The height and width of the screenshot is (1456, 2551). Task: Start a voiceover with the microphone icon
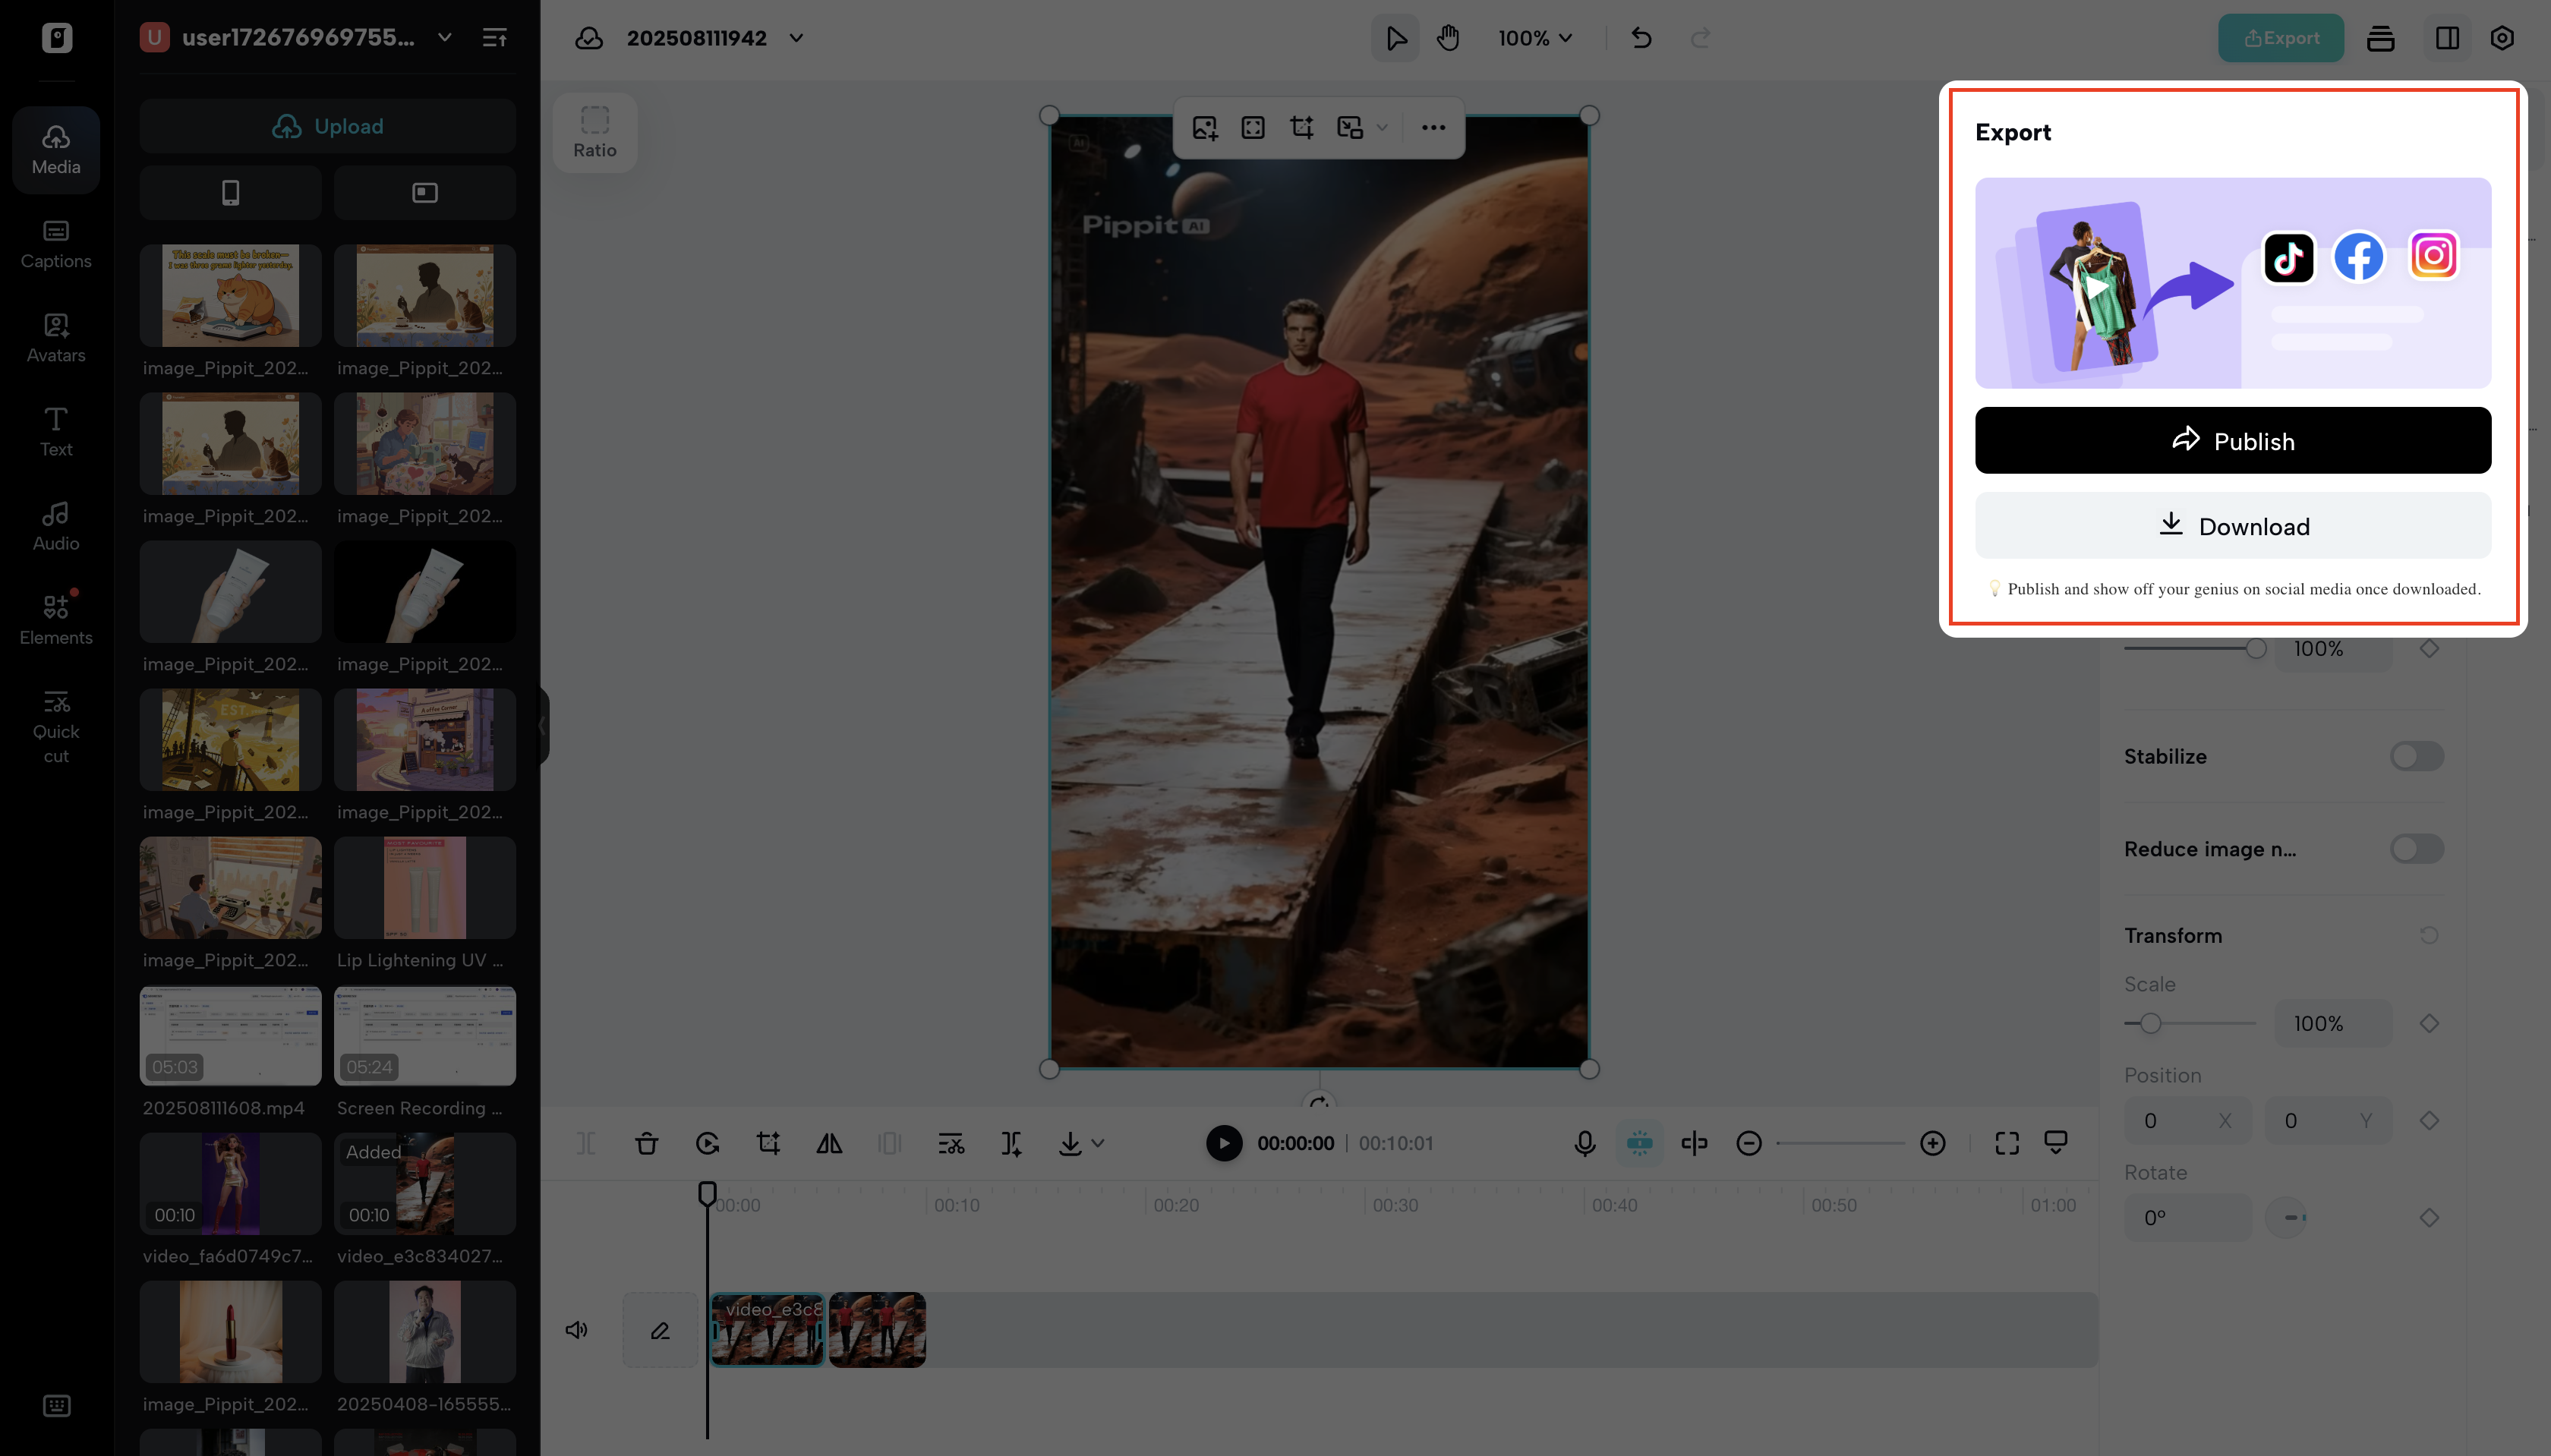[1584, 1143]
